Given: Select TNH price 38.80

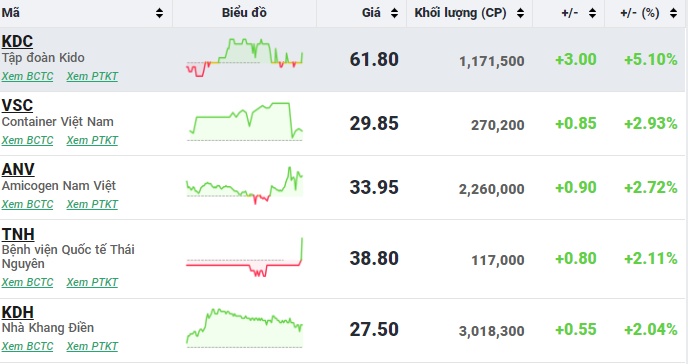Looking at the screenshot, I should click(374, 258).
